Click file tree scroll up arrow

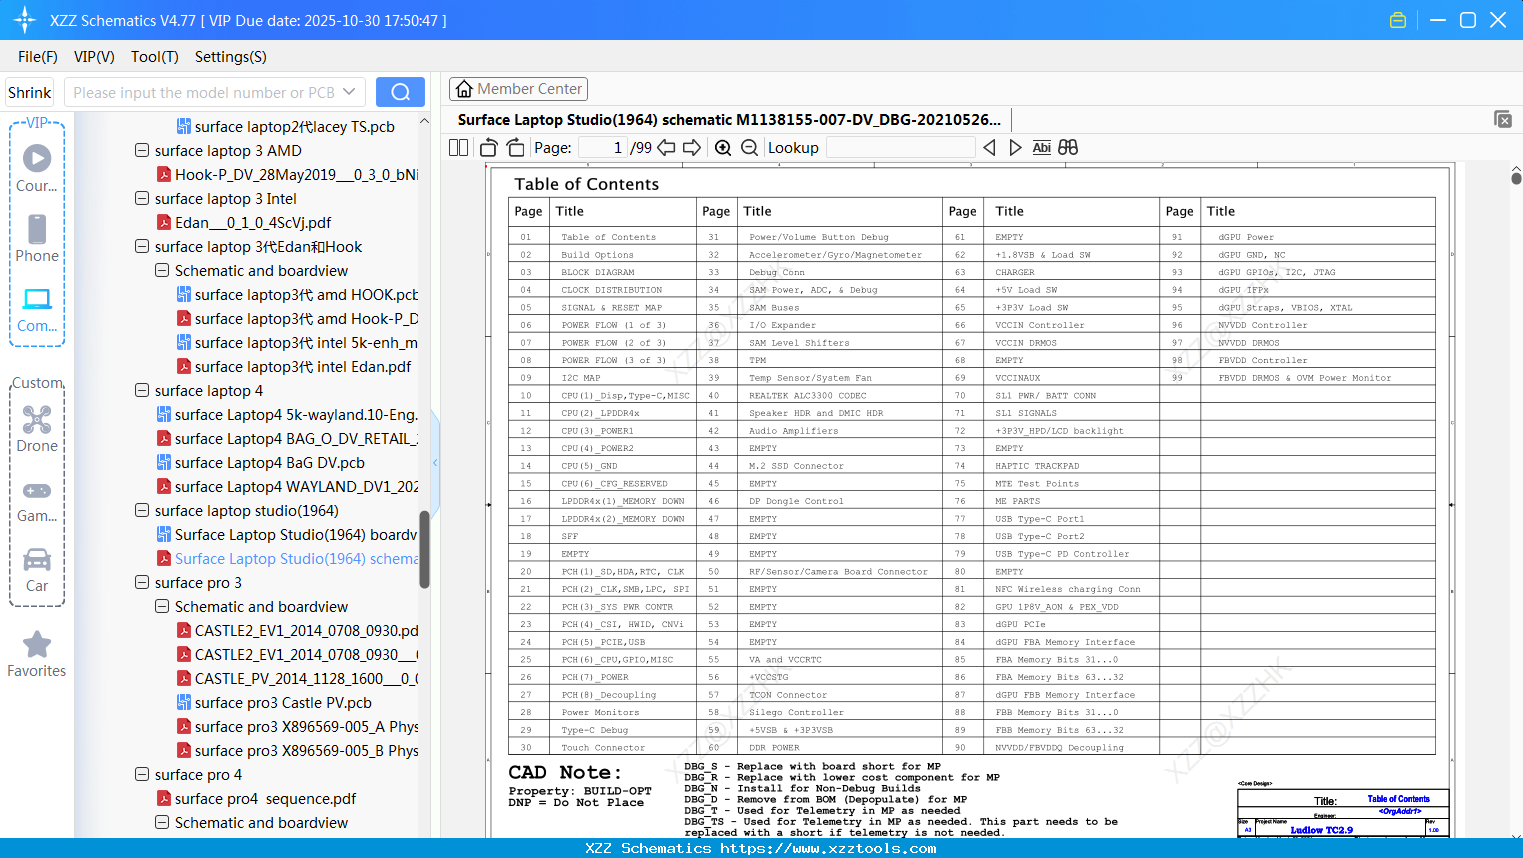(x=424, y=121)
